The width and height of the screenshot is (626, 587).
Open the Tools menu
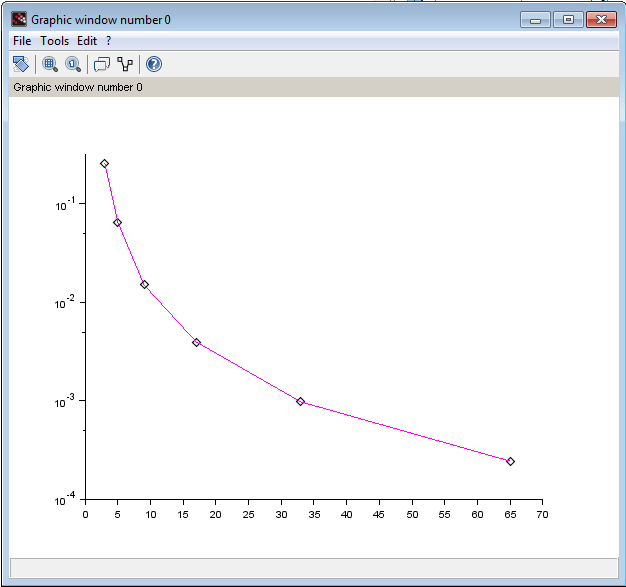click(54, 41)
